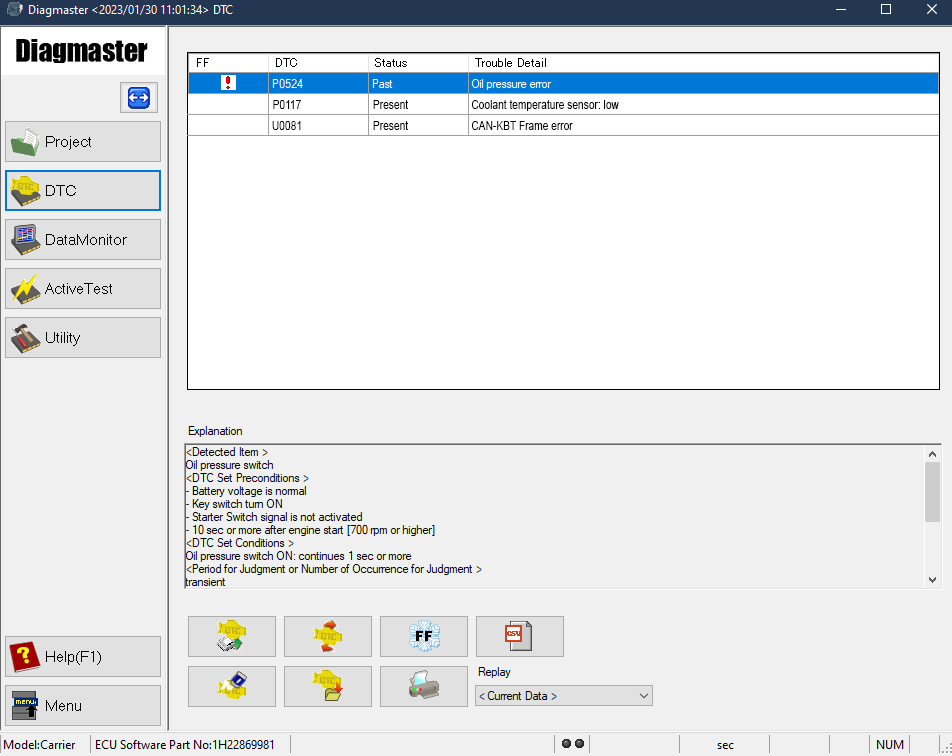This screenshot has height=756, width=952.
Task: Click the blue connection arrows icon
Action: click(x=139, y=98)
